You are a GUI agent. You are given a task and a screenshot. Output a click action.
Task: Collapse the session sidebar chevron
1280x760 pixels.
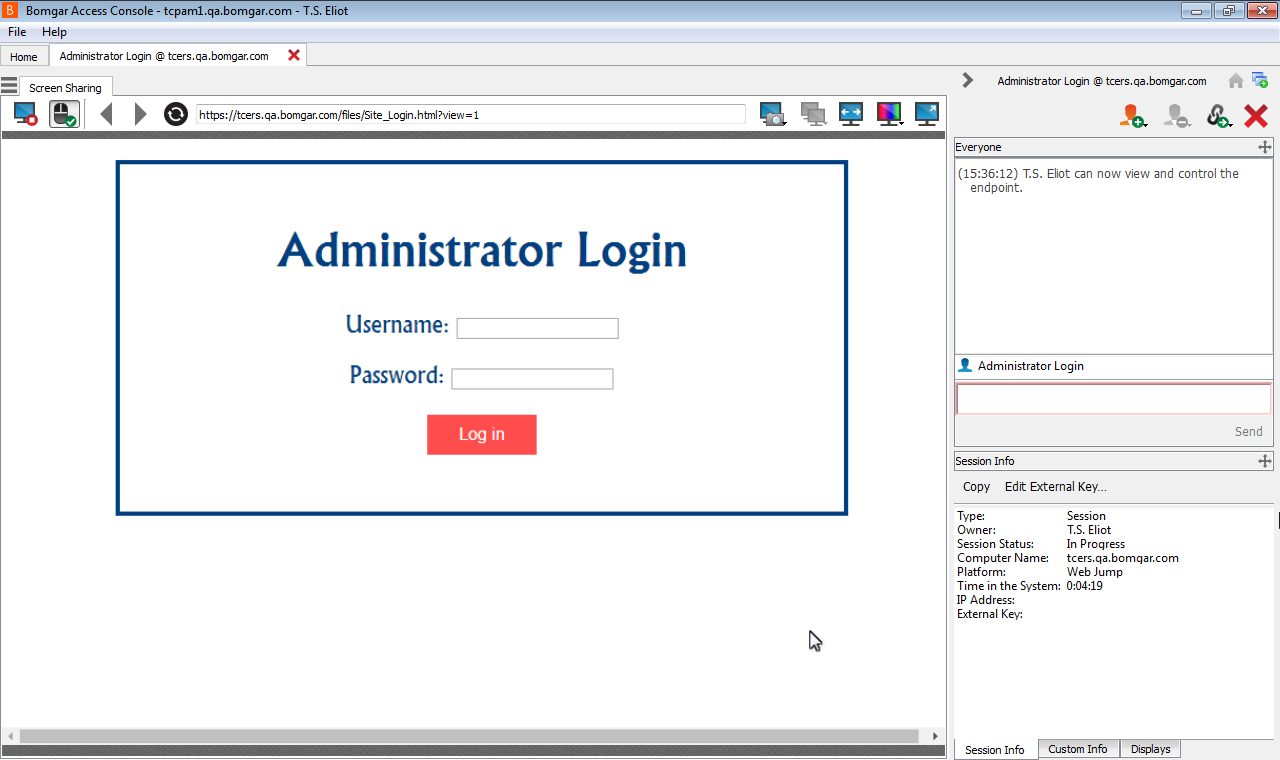pos(967,80)
